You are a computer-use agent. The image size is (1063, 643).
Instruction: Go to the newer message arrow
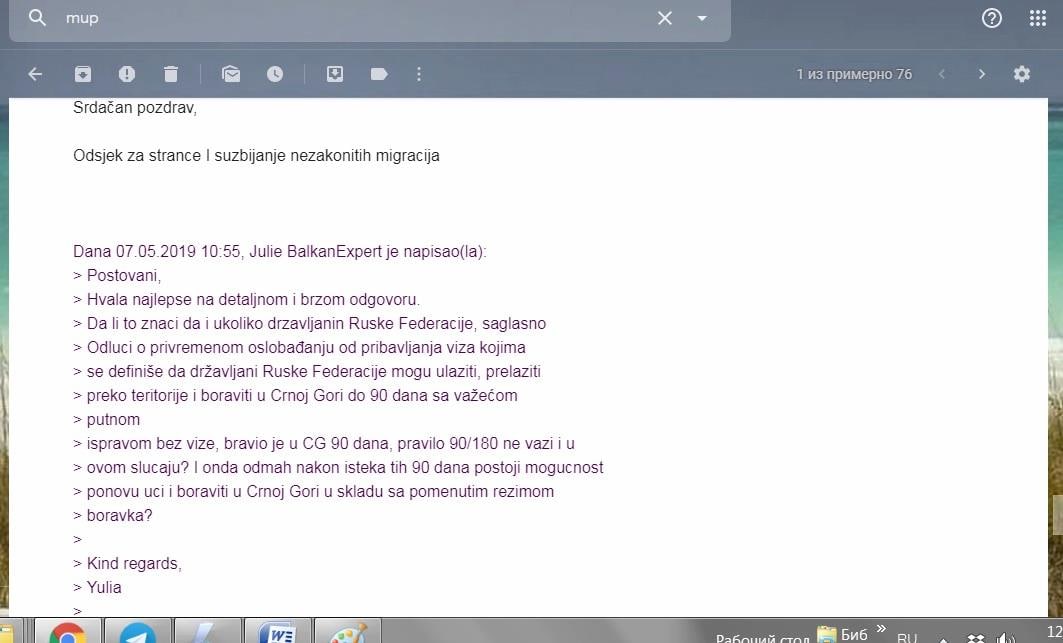click(x=941, y=74)
